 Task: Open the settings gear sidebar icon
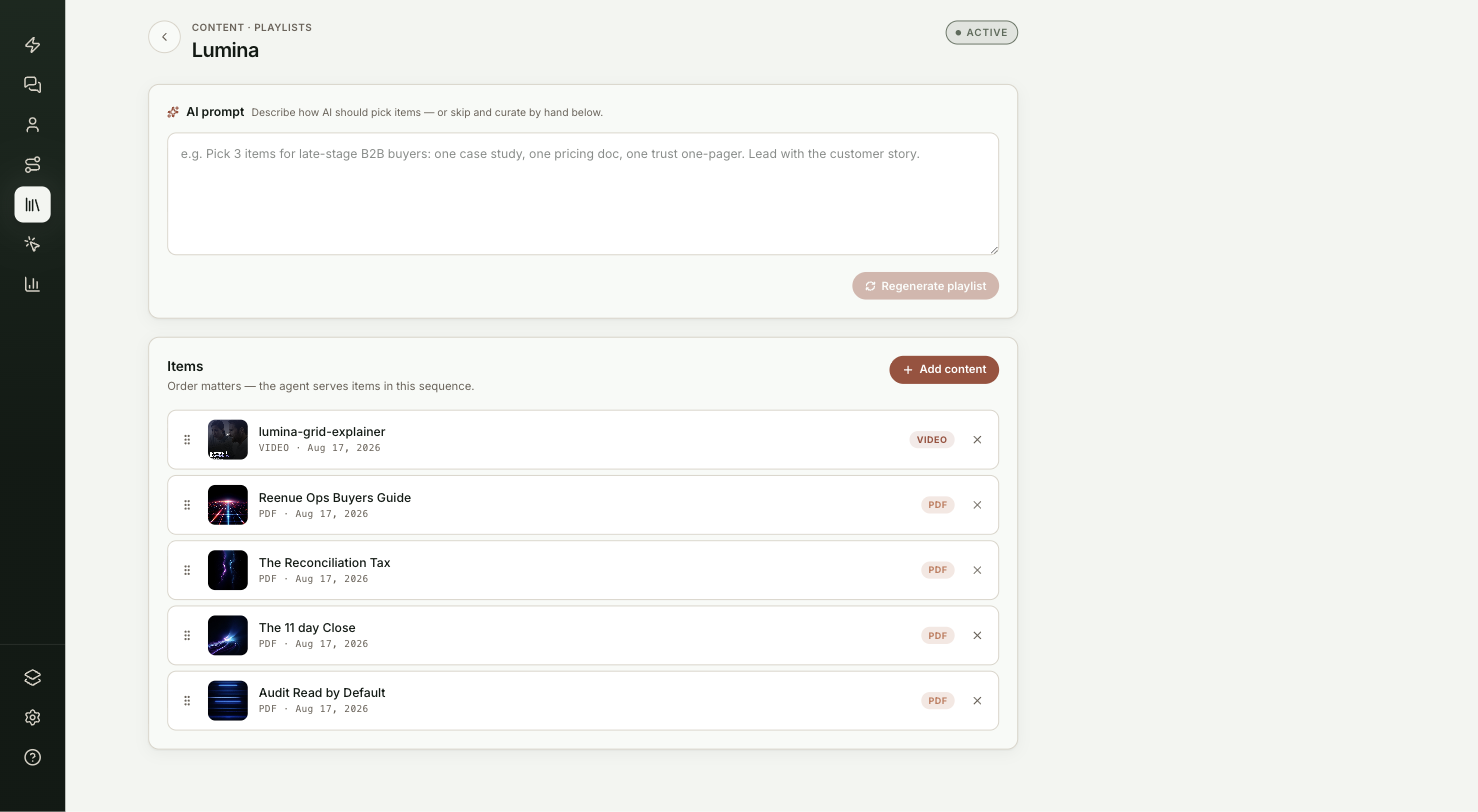click(x=32, y=718)
